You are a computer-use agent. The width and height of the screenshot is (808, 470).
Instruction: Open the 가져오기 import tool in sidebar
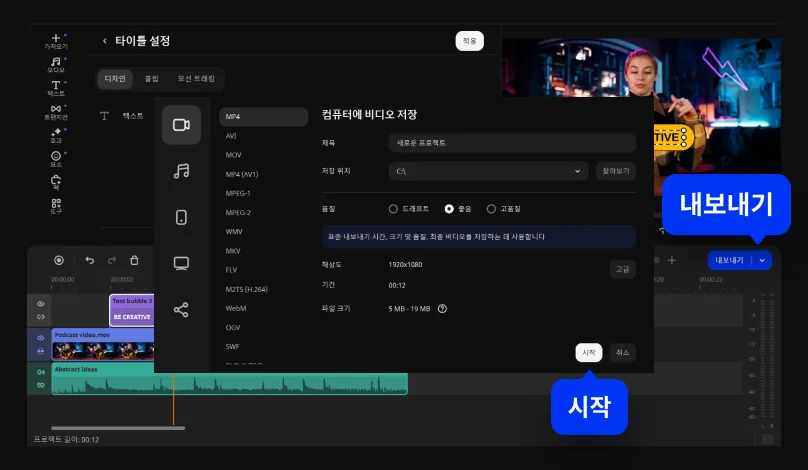pyautogui.click(x=56, y=40)
